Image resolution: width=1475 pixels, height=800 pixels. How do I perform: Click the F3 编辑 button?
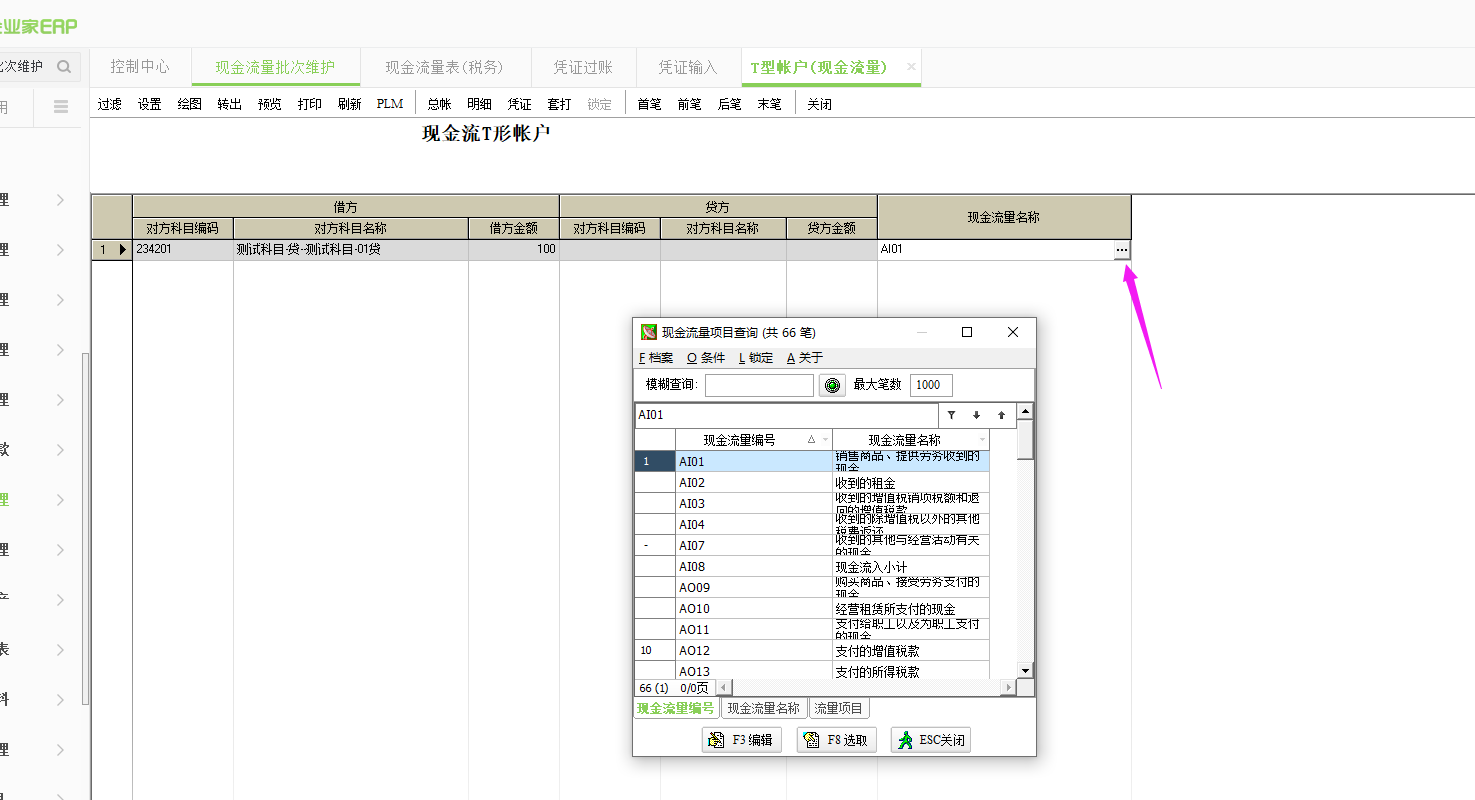click(742, 740)
